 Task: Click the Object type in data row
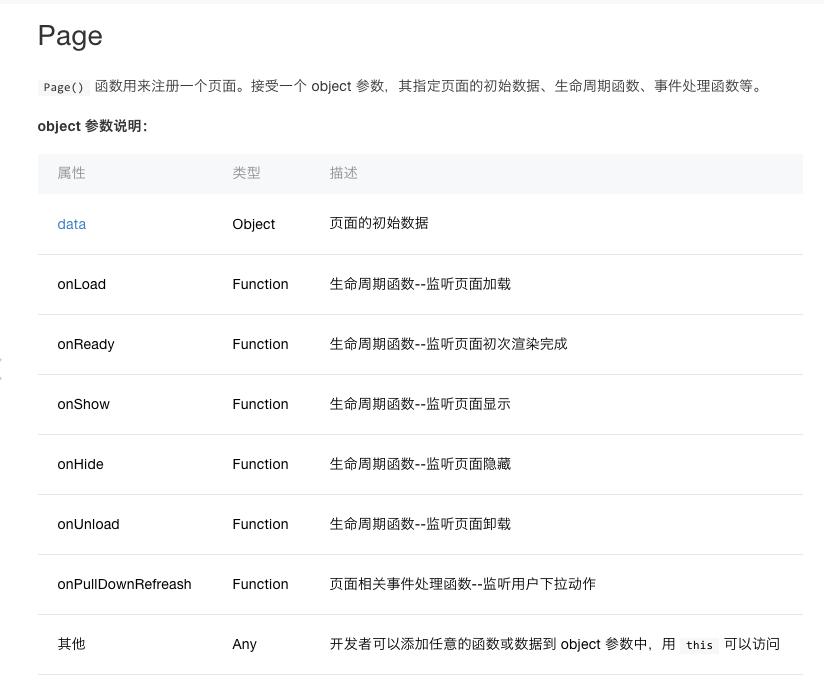[253, 224]
